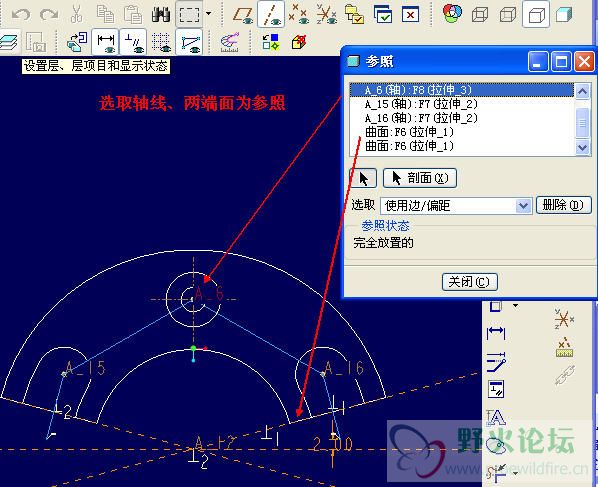Open the sketcher constraints tool
The width and height of the screenshot is (598, 487).
point(496,389)
